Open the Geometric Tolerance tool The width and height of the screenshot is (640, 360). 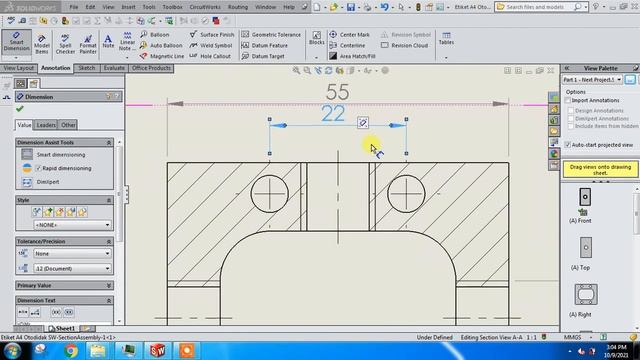click(x=271, y=35)
